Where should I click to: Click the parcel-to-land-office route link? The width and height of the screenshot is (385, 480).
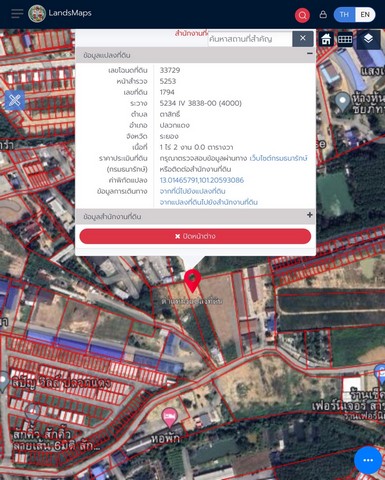[x=208, y=202]
